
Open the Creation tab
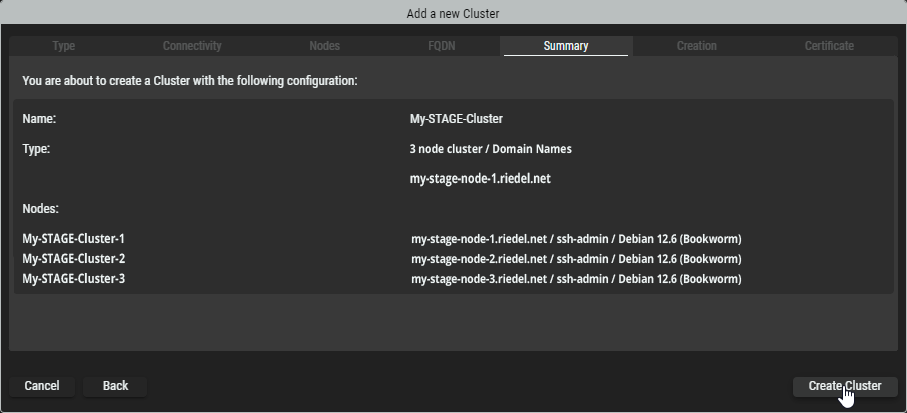(696, 46)
